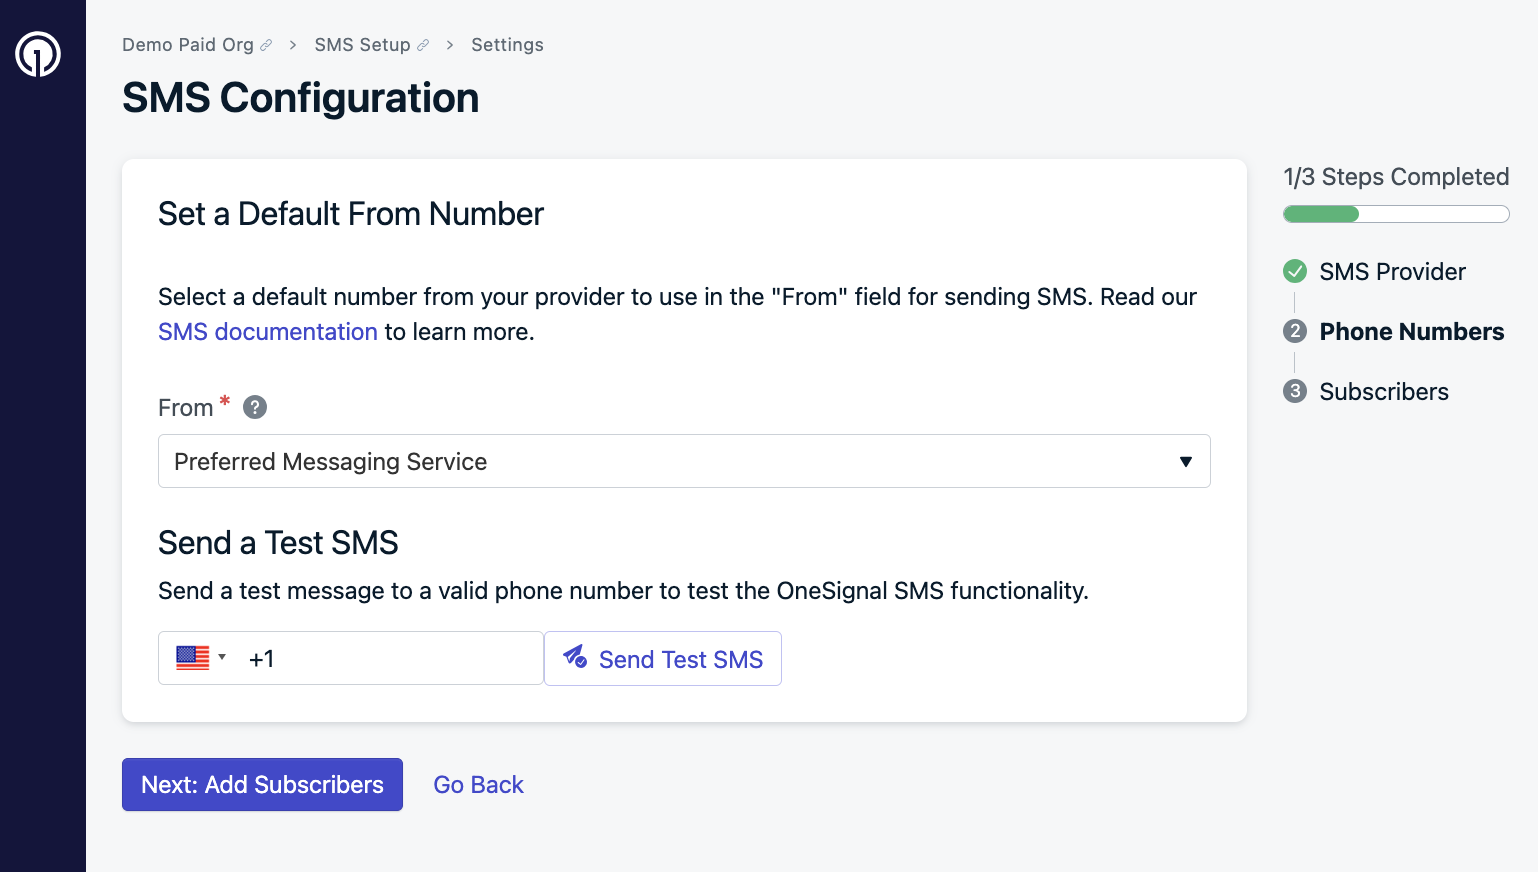Screen dimensions: 1538x872
Task: Click the paper plane icon on Send Test
Action: coord(575,657)
